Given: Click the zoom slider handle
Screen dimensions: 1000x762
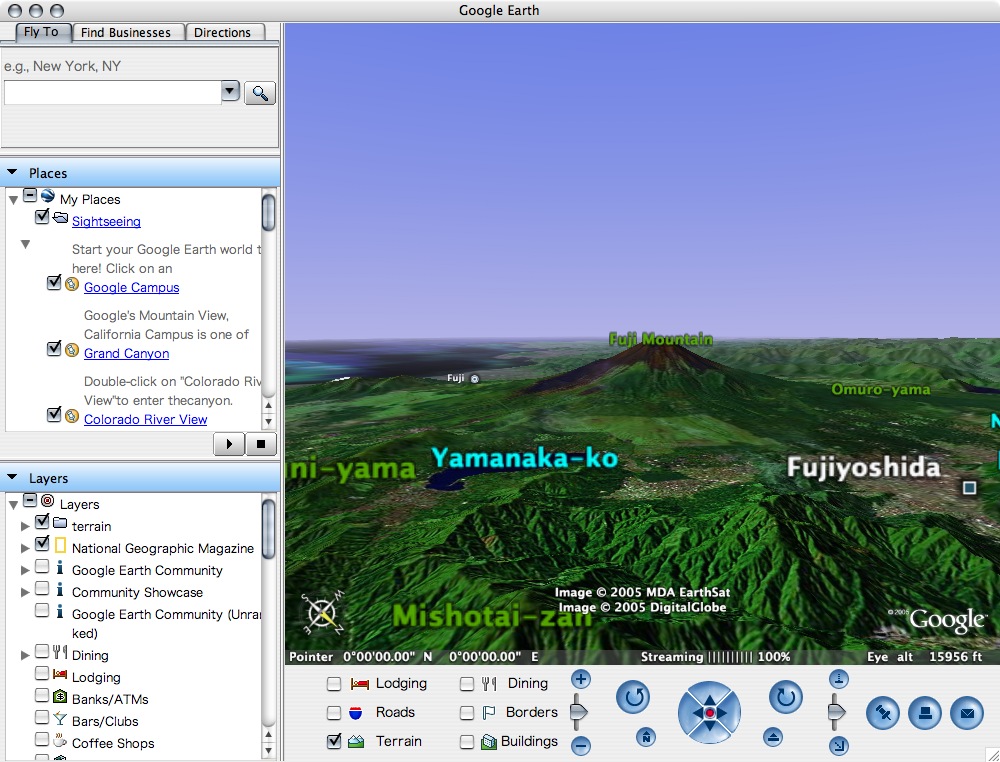Looking at the screenshot, I should click(x=578, y=712).
